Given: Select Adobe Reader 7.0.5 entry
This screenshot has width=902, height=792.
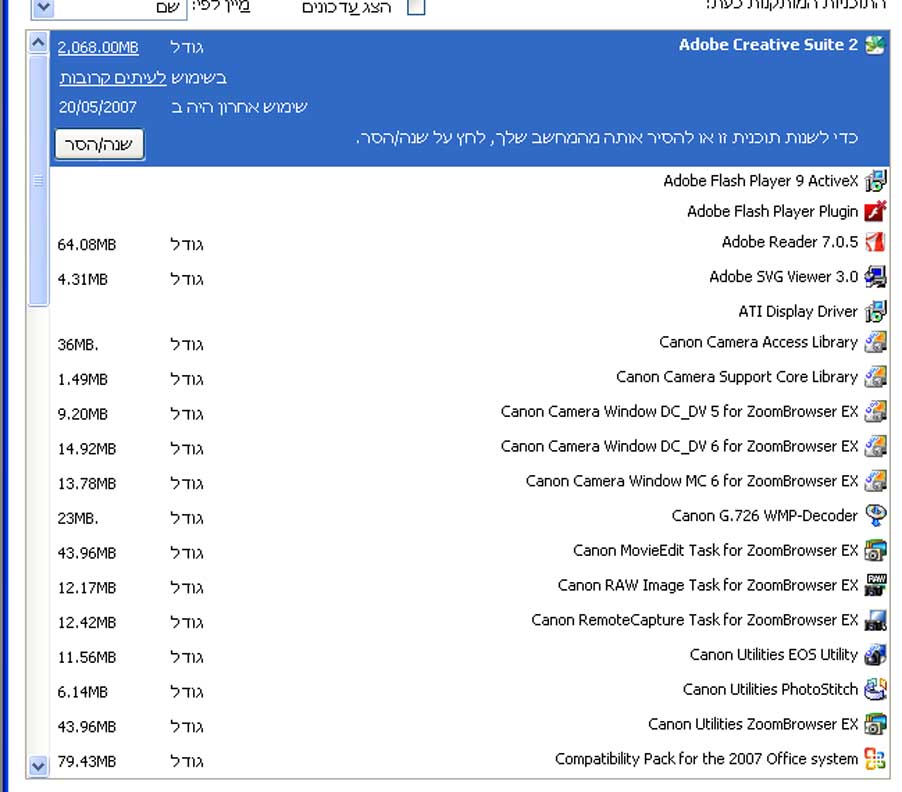Looking at the screenshot, I should pos(469,242).
